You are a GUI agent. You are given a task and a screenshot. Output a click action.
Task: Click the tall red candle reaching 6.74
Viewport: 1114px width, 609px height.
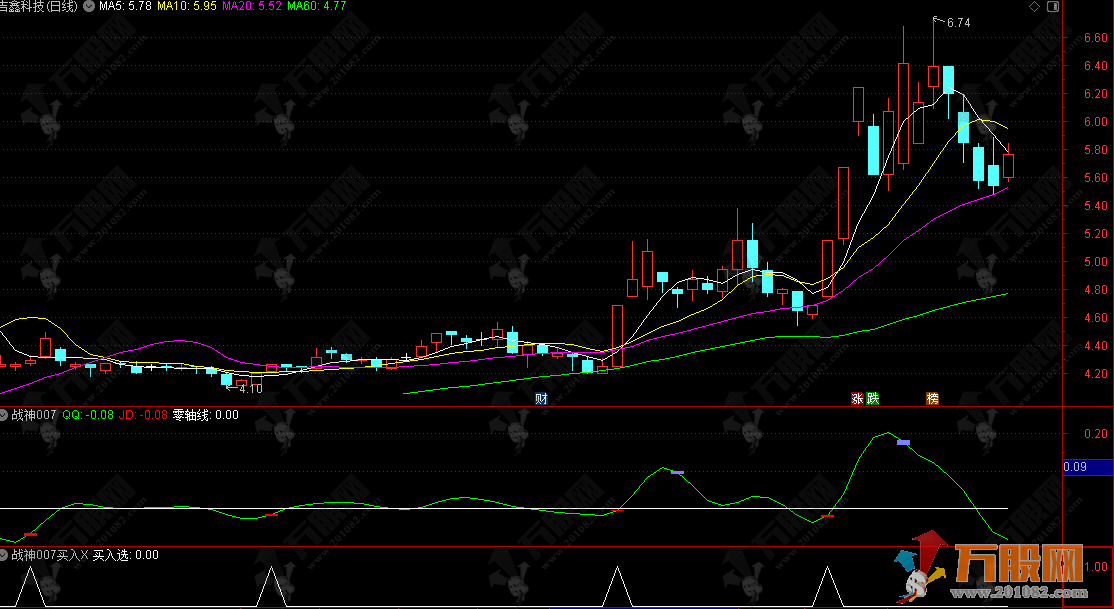pos(934,76)
